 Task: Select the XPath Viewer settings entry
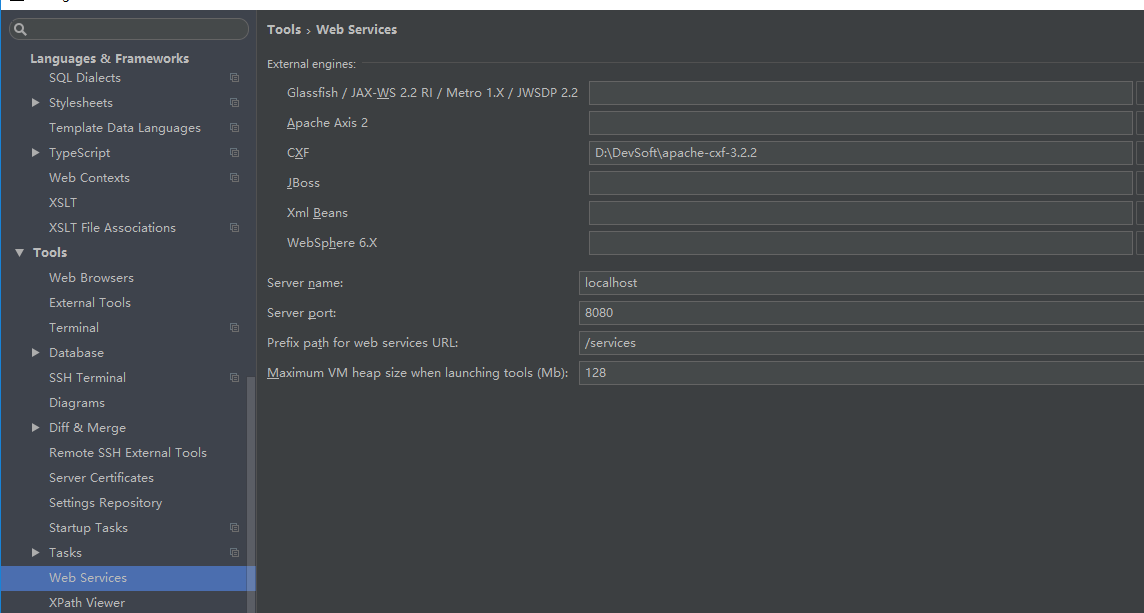point(87,603)
